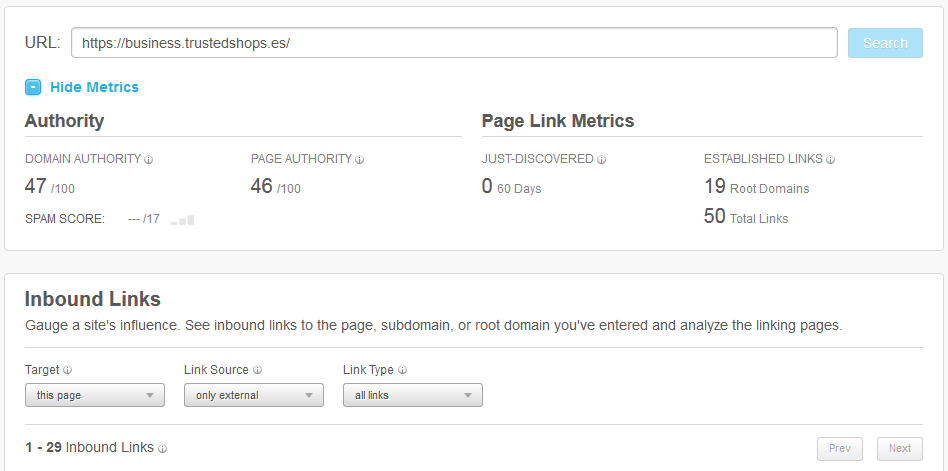Click the Domain Authority info icon
The width and height of the screenshot is (948, 471).
tap(149, 160)
